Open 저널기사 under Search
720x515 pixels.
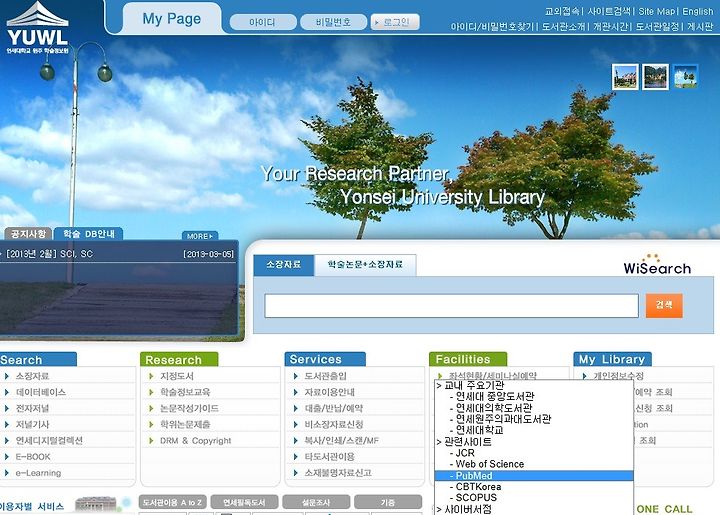[x=32, y=425]
